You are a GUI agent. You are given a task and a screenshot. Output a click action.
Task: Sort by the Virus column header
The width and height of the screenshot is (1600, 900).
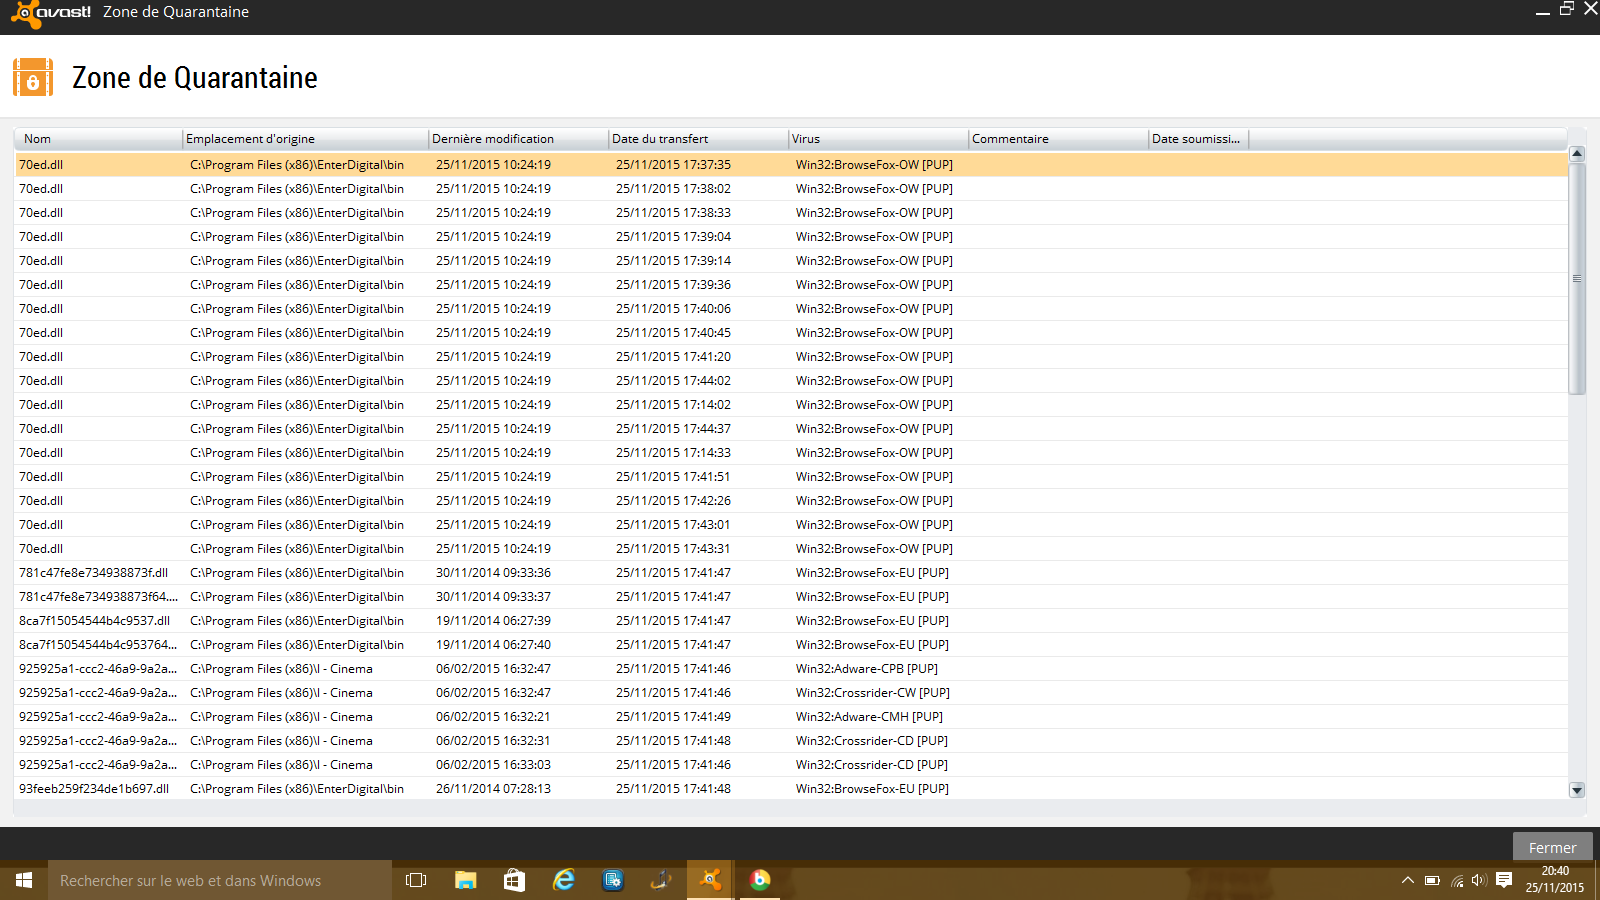point(878,139)
